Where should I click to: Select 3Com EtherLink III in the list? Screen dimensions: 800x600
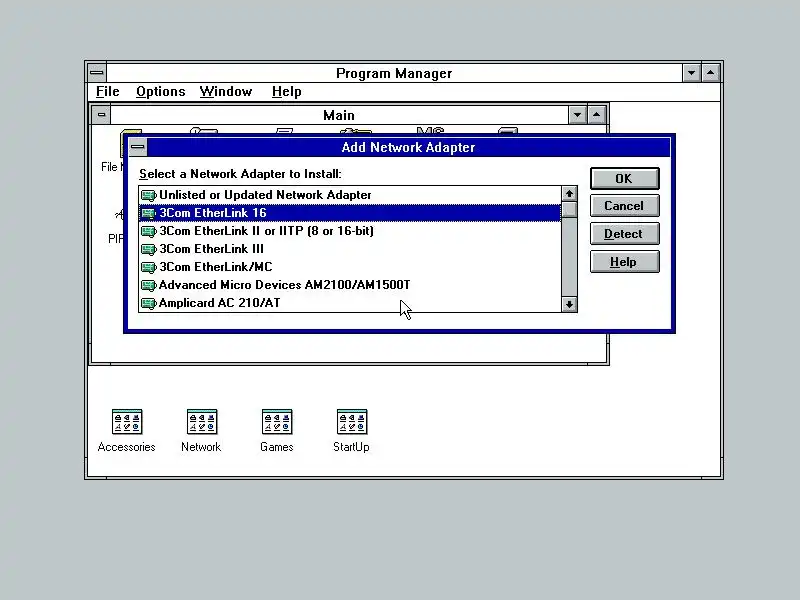point(349,249)
